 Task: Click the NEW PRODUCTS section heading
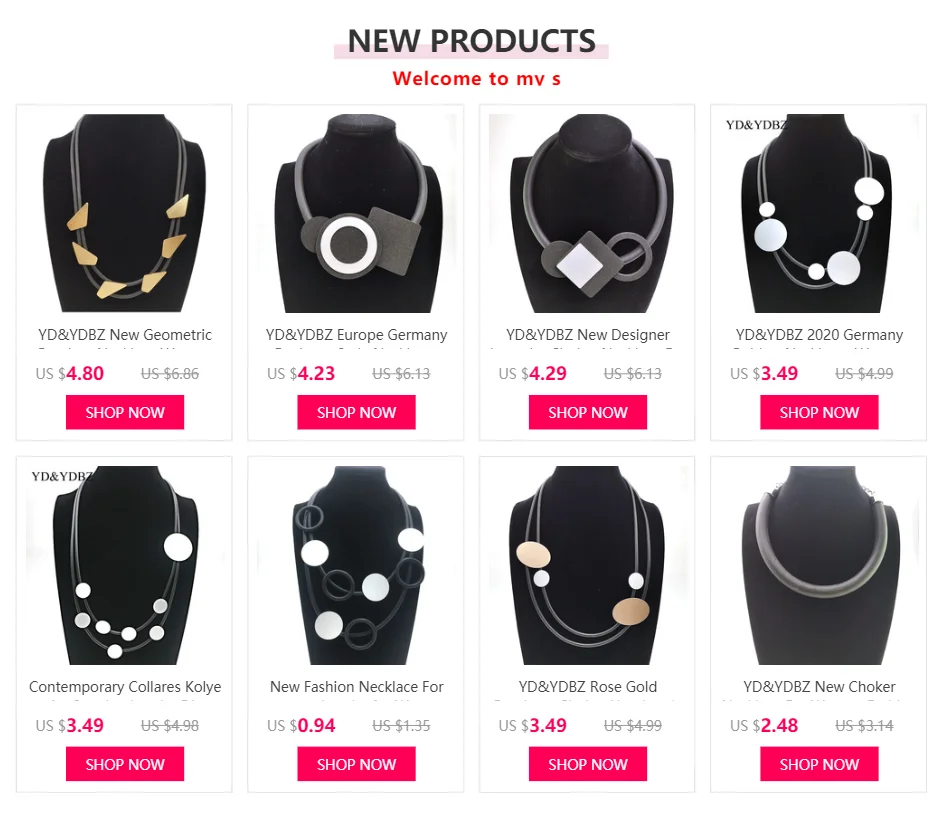(x=472, y=42)
